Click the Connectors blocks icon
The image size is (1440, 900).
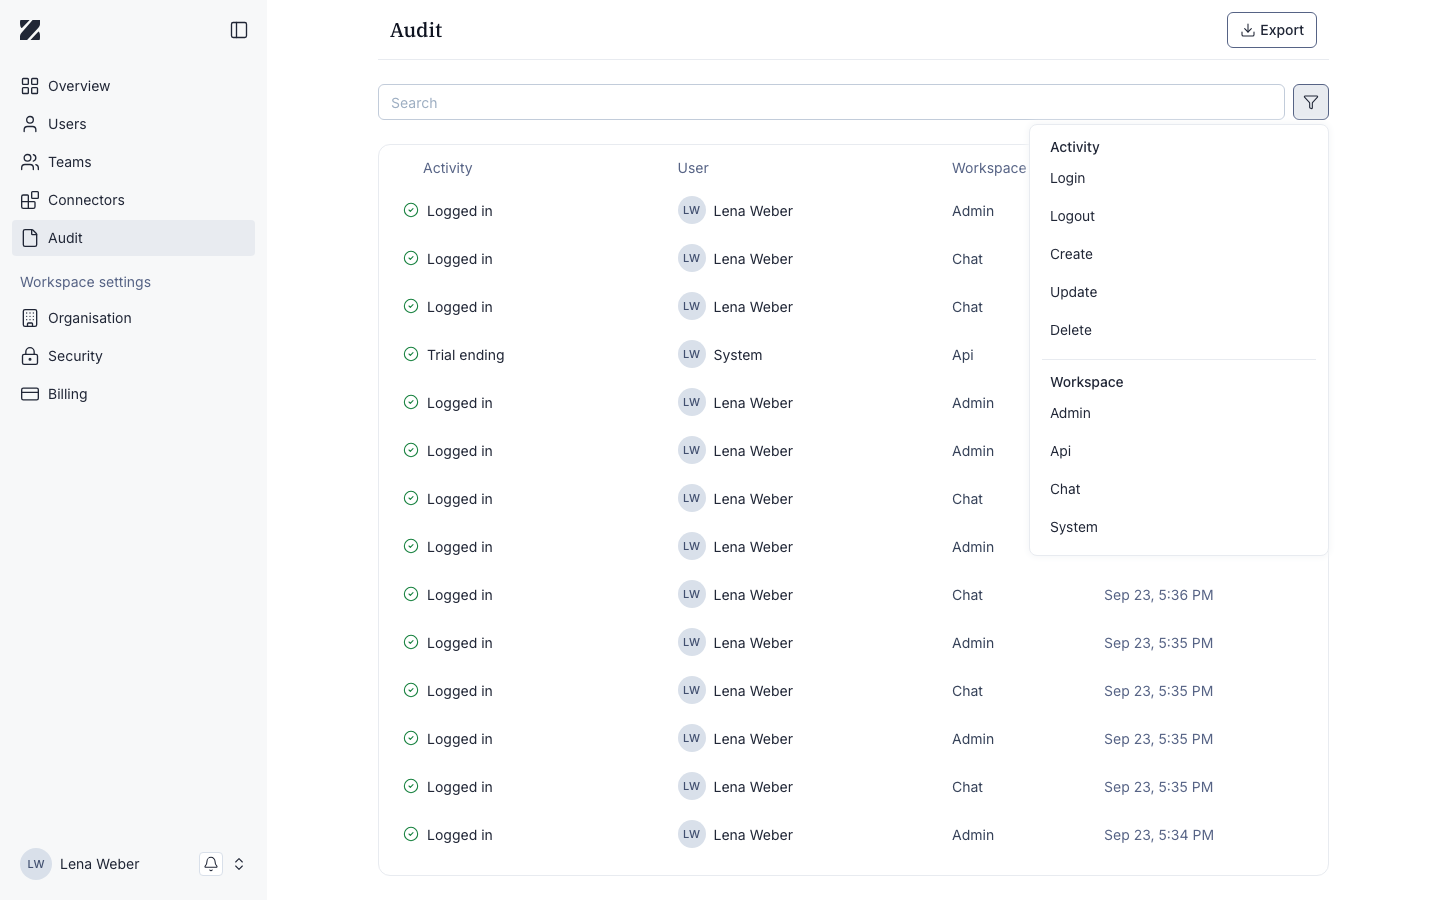30,200
